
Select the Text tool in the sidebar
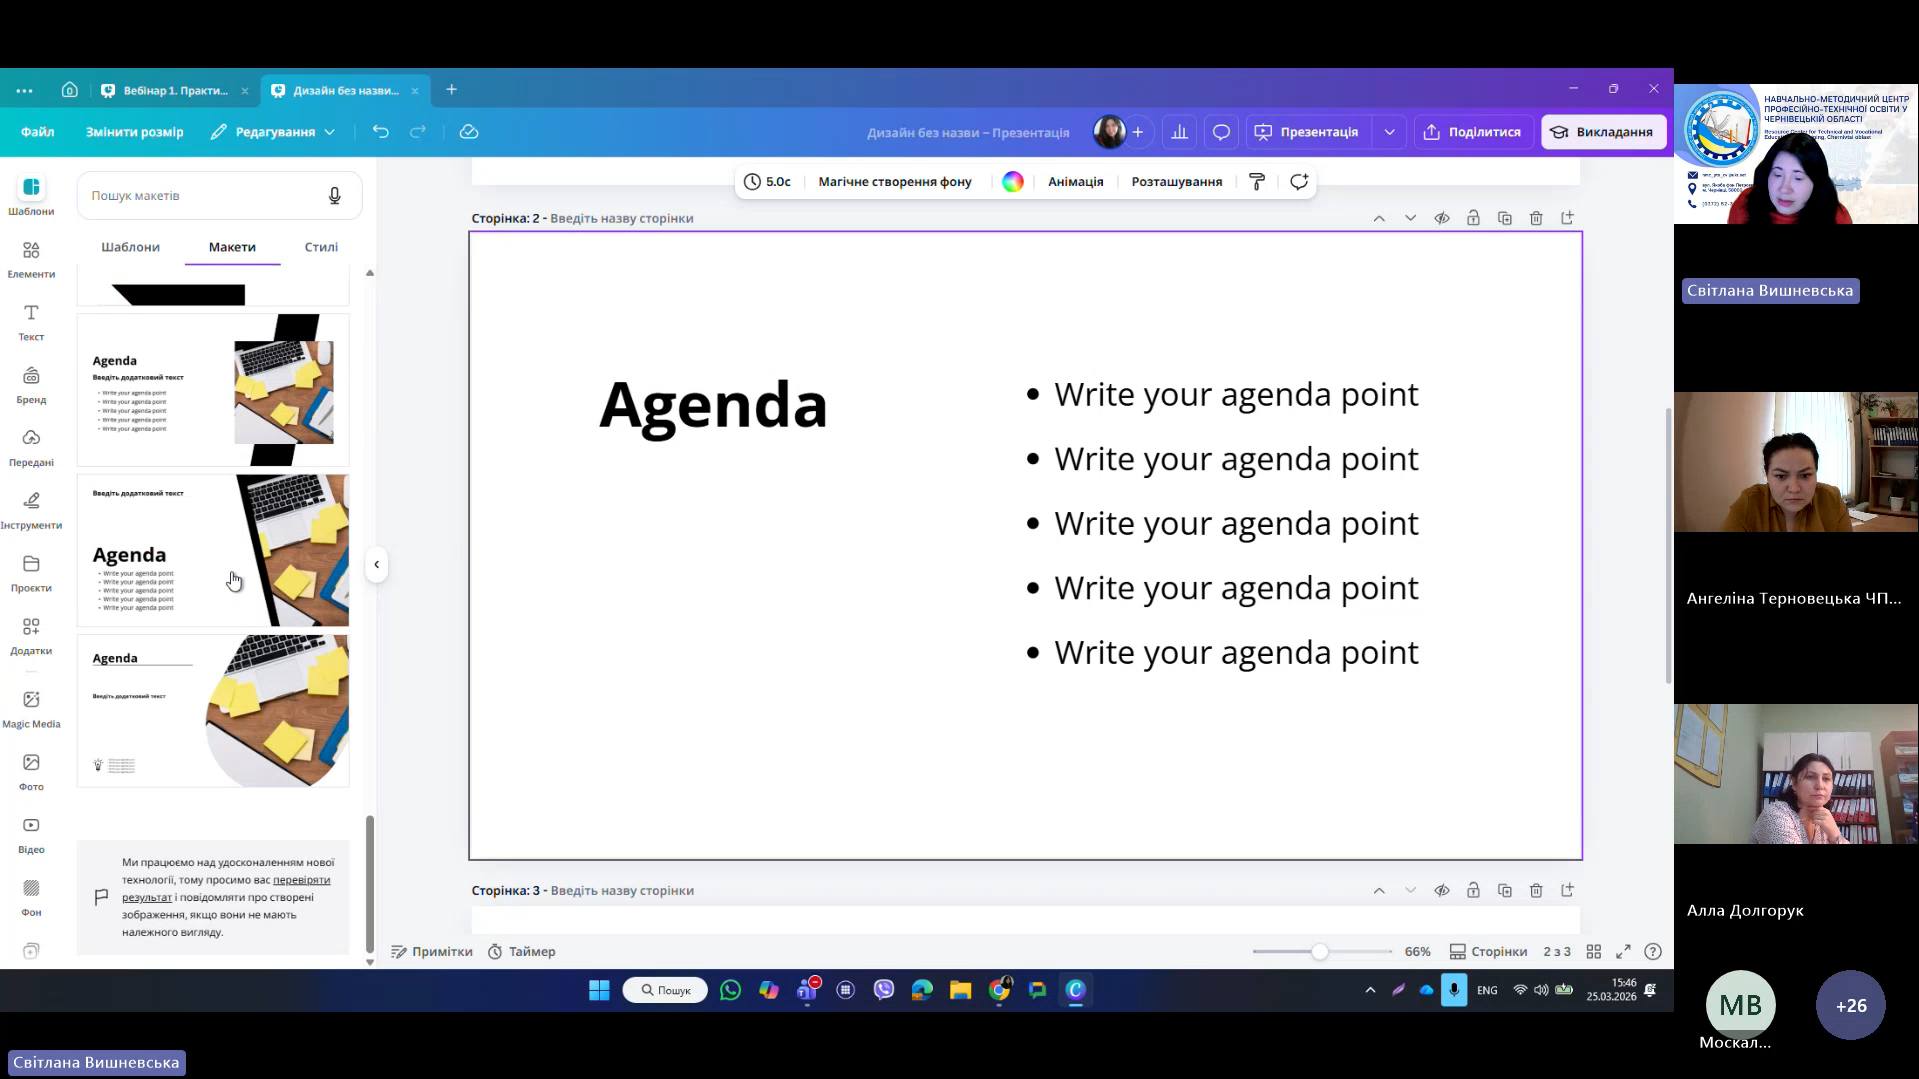(x=31, y=321)
